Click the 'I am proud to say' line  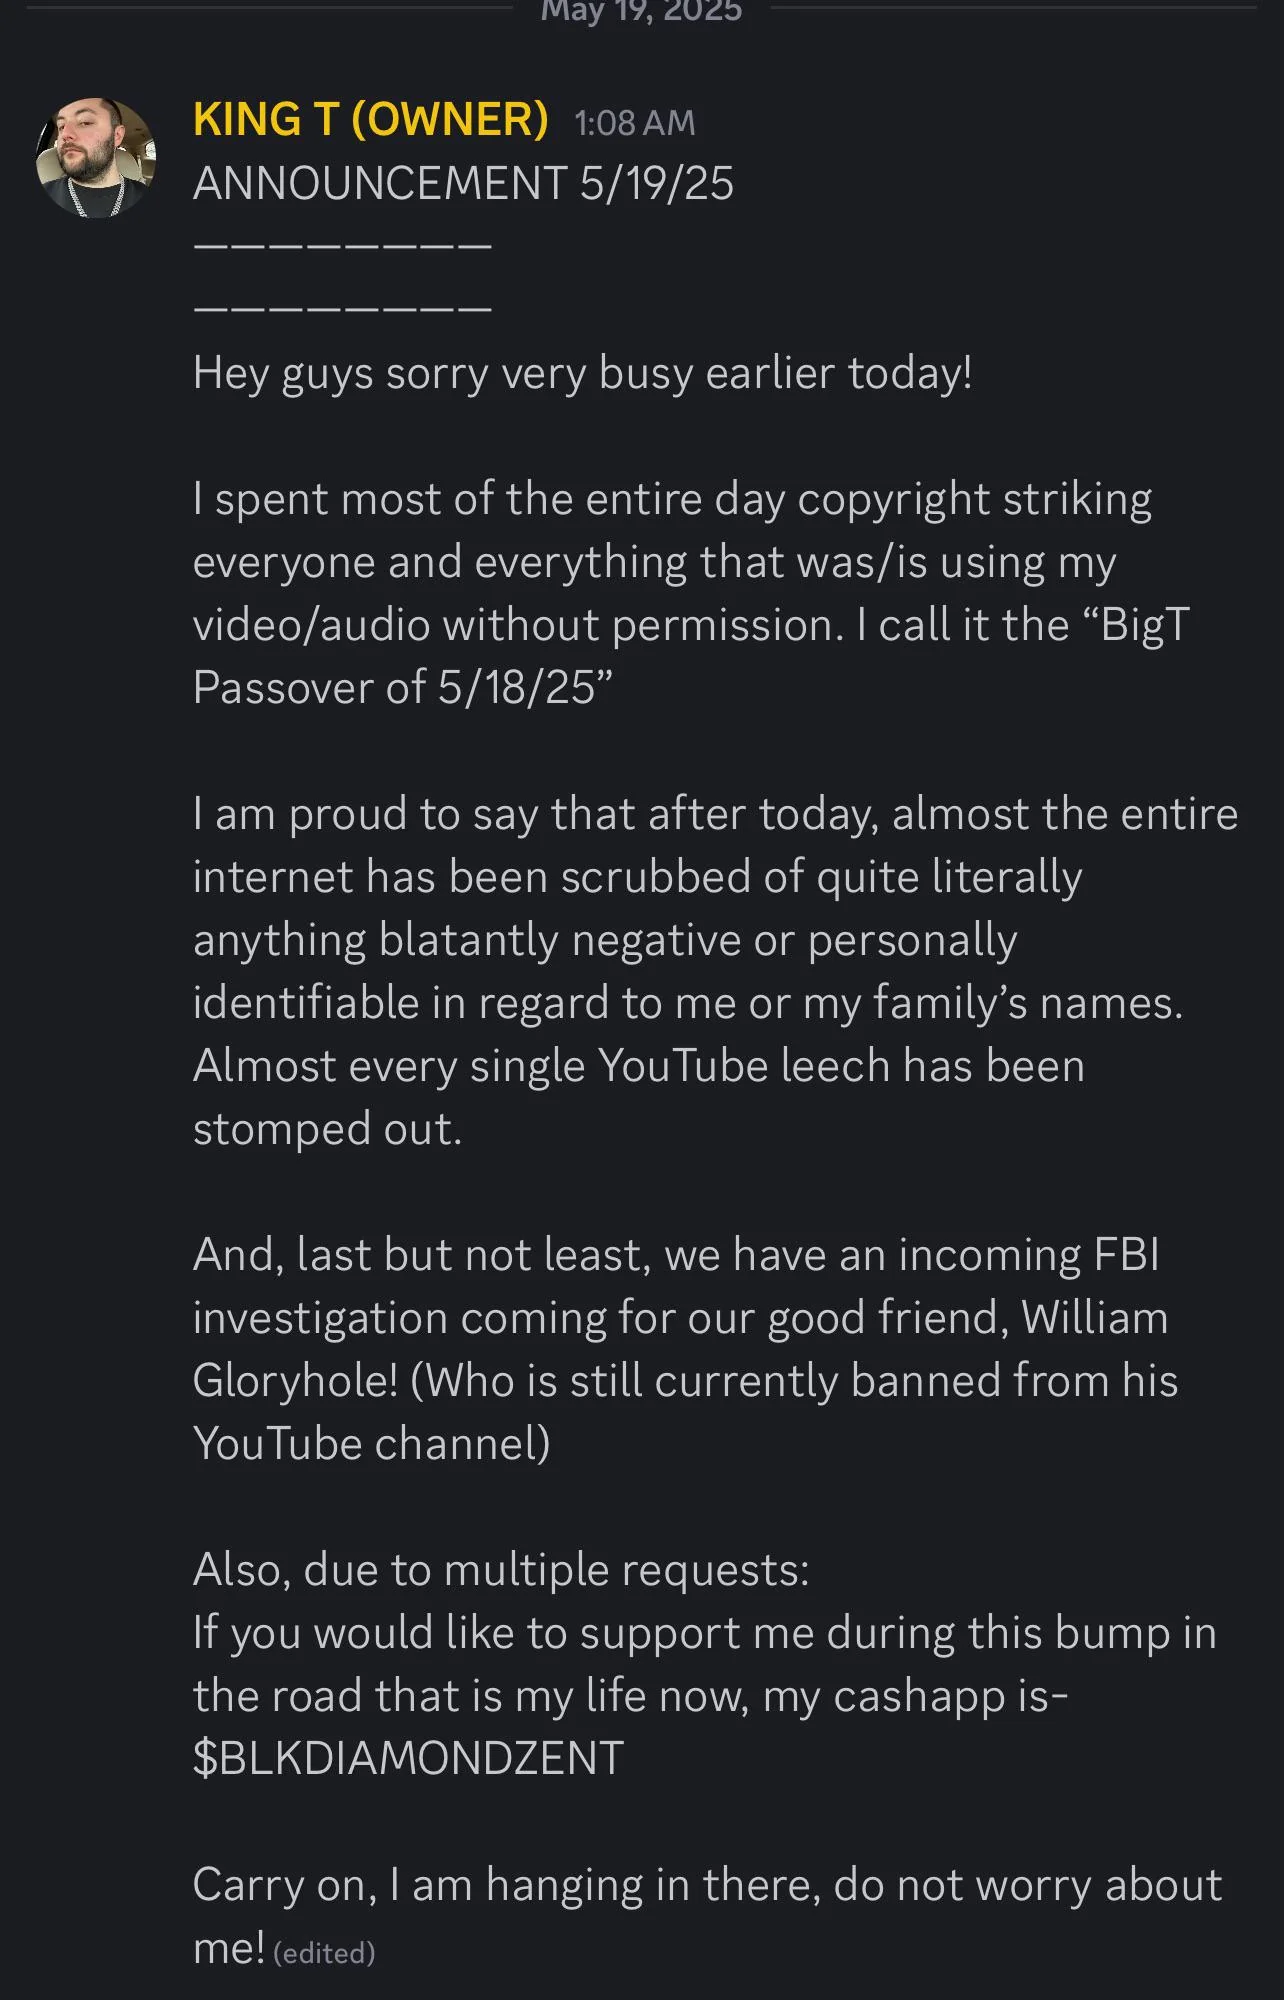pyautogui.click(x=715, y=815)
